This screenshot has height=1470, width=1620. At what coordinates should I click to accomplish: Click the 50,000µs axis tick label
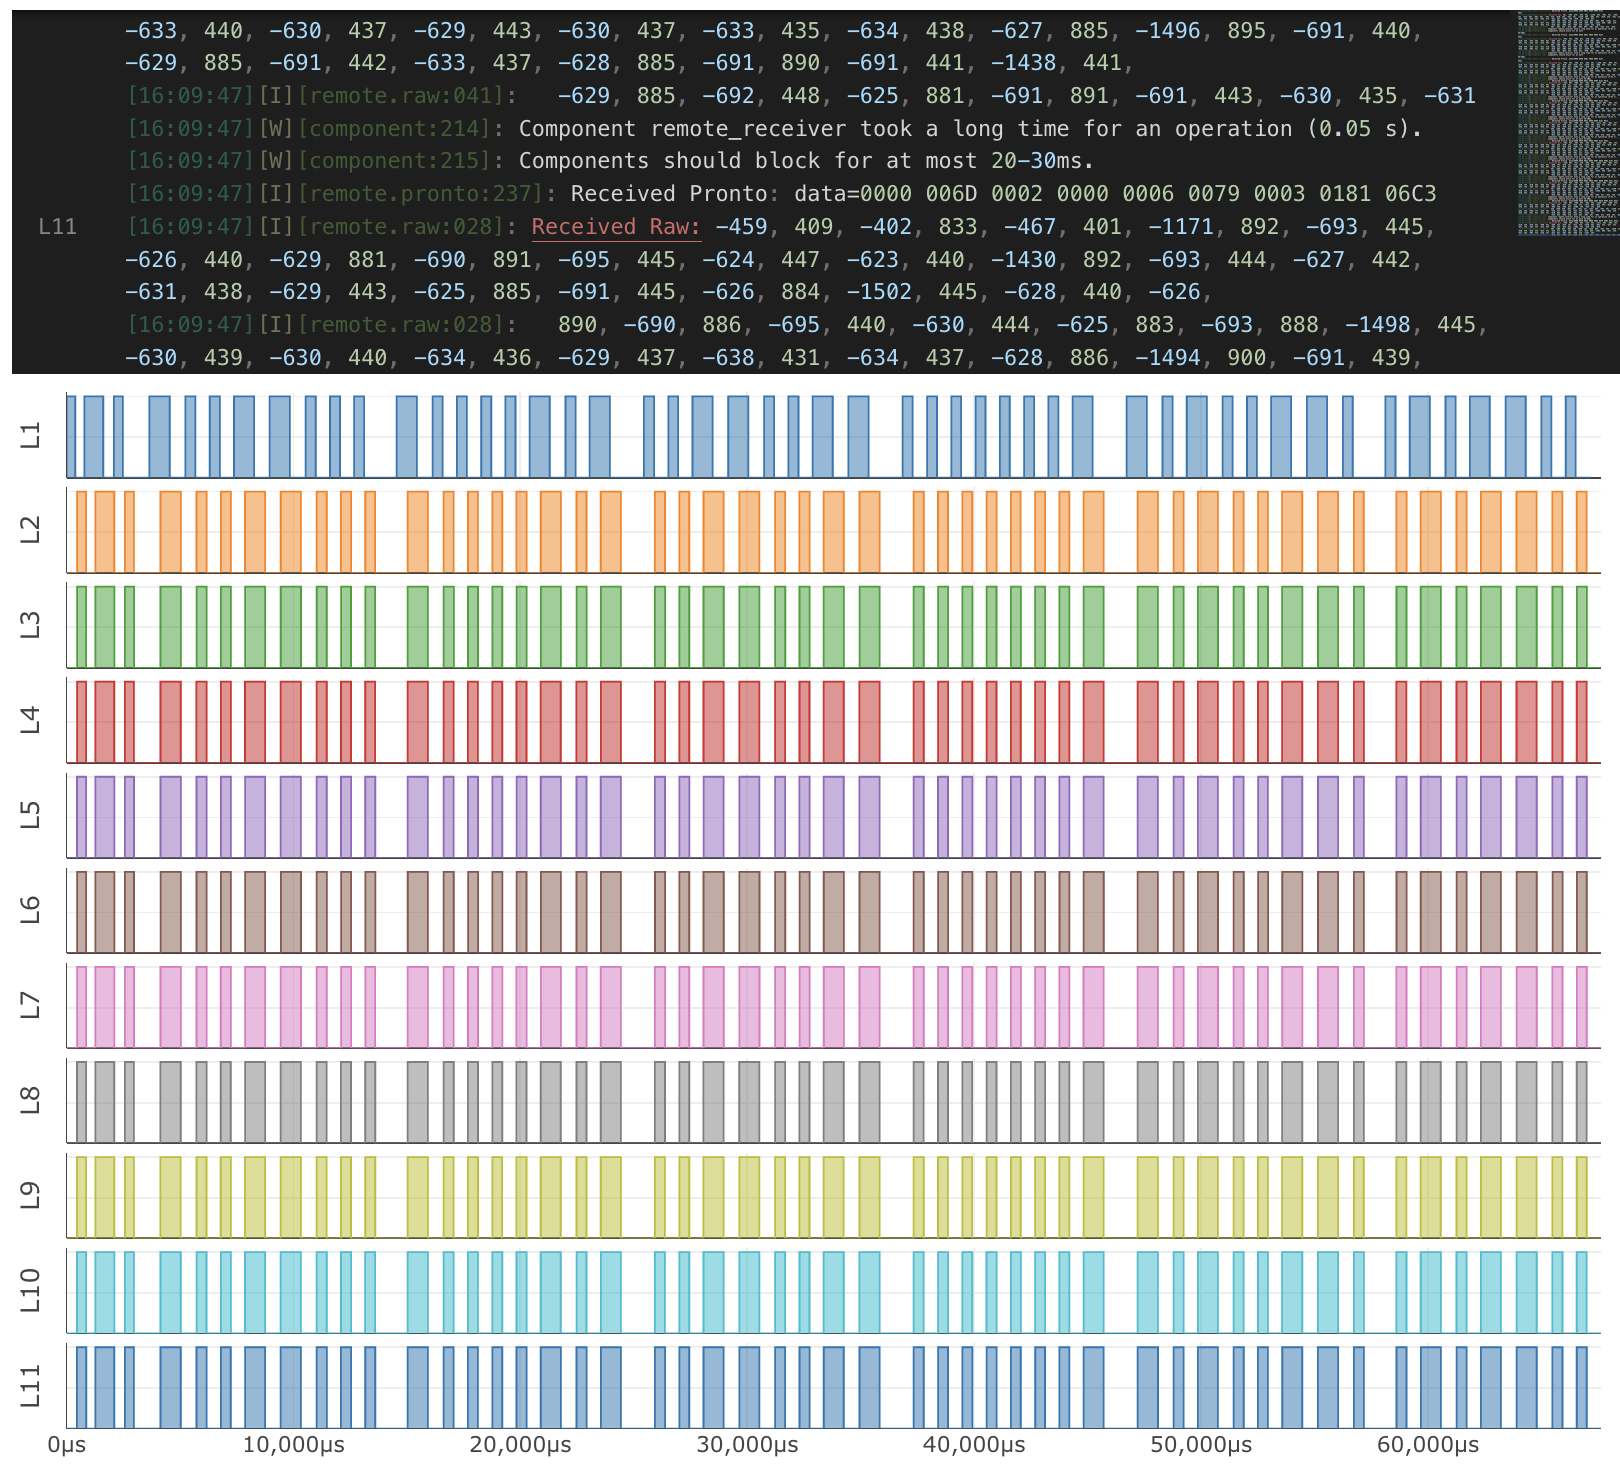[x=1201, y=1446]
